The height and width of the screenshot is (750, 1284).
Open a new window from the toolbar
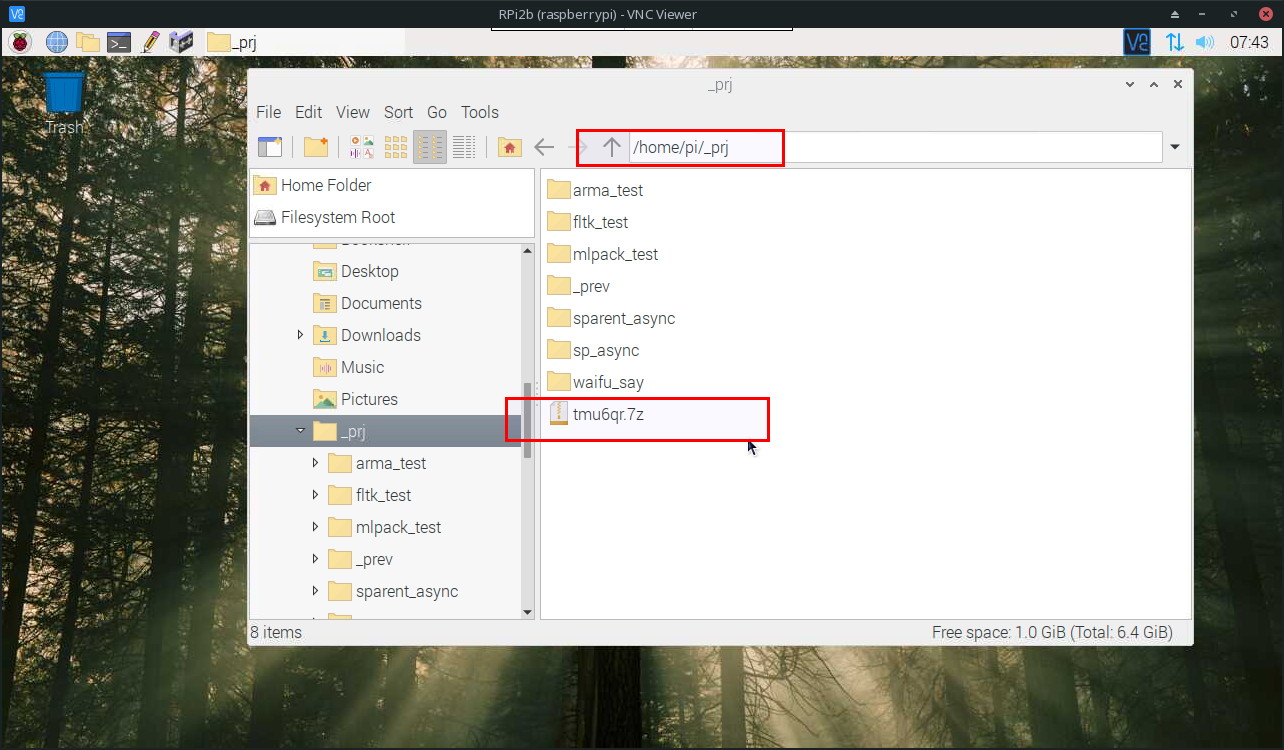270,147
